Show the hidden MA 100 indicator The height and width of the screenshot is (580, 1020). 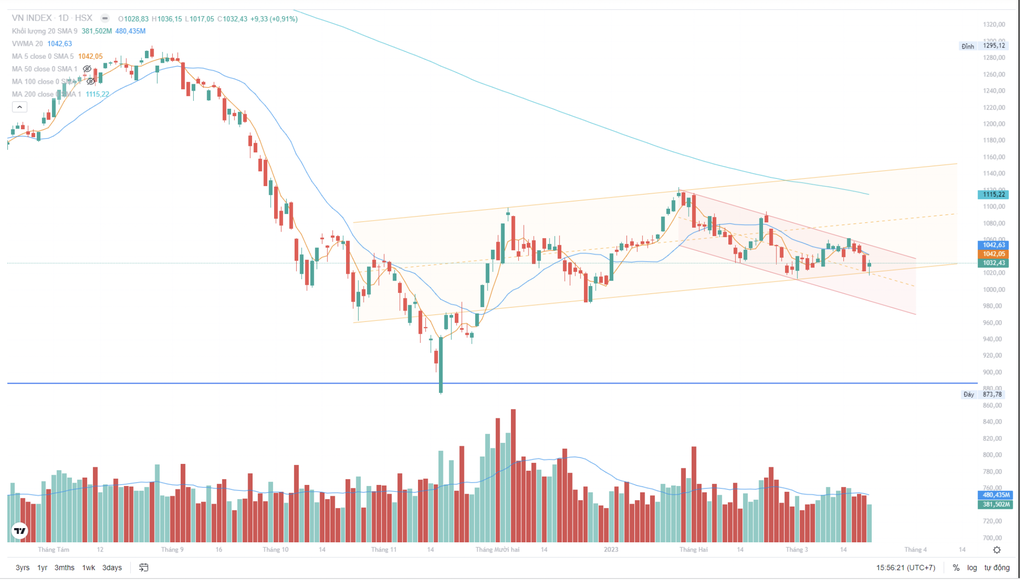tap(91, 82)
